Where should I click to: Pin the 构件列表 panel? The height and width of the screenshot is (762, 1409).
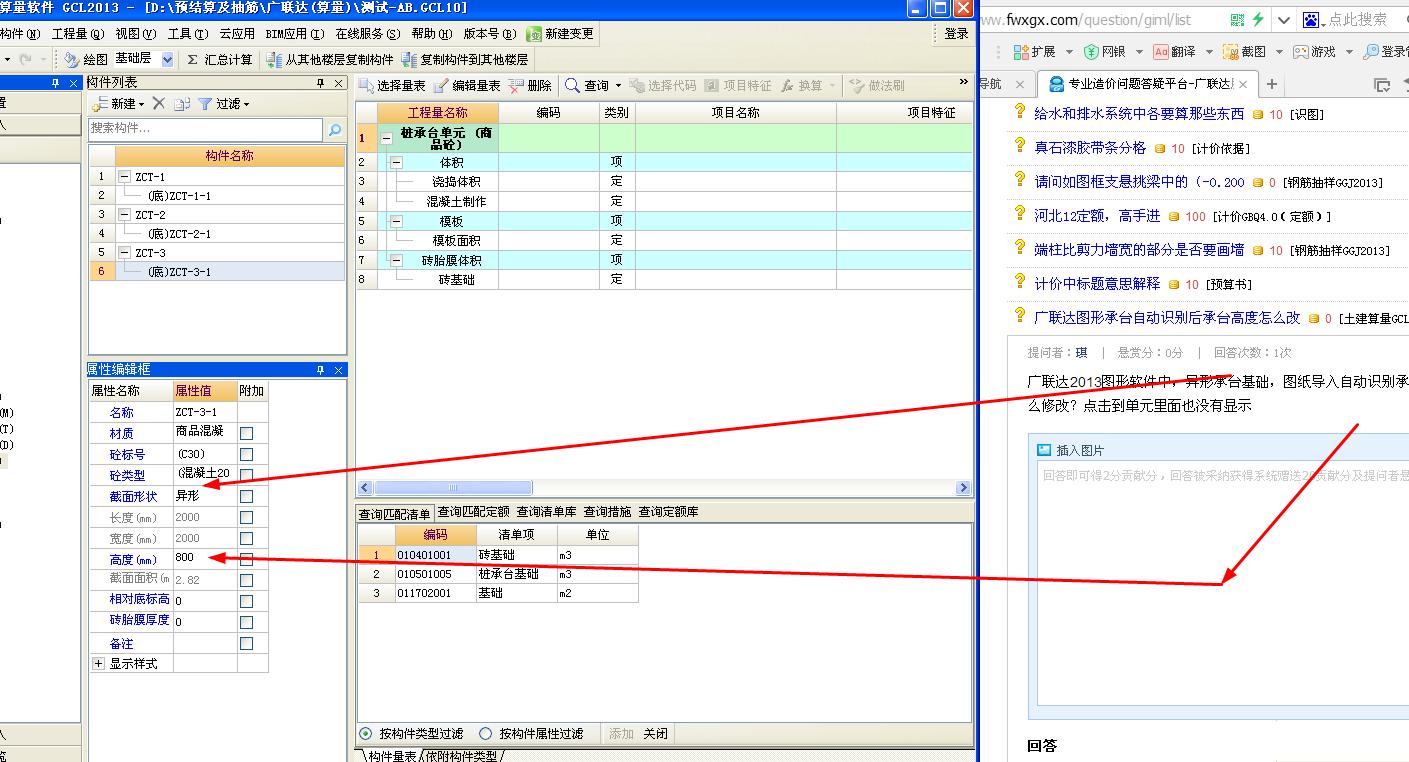pos(321,83)
